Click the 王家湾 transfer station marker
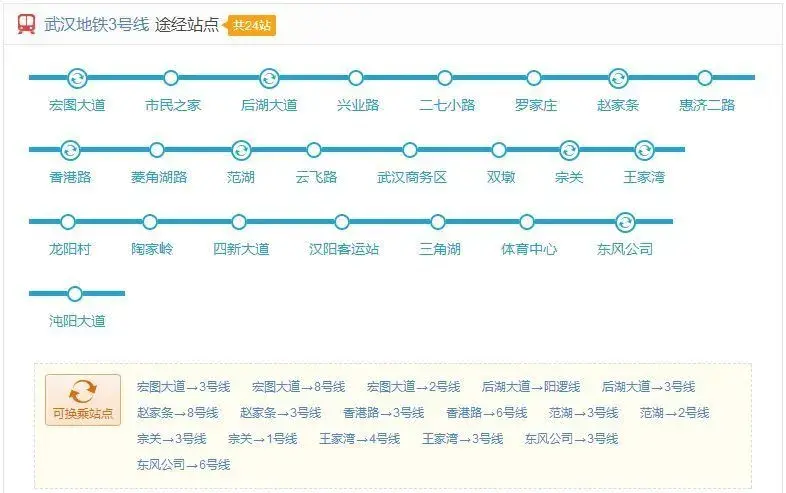Viewport: 786px width, 493px height. click(x=644, y=150)
